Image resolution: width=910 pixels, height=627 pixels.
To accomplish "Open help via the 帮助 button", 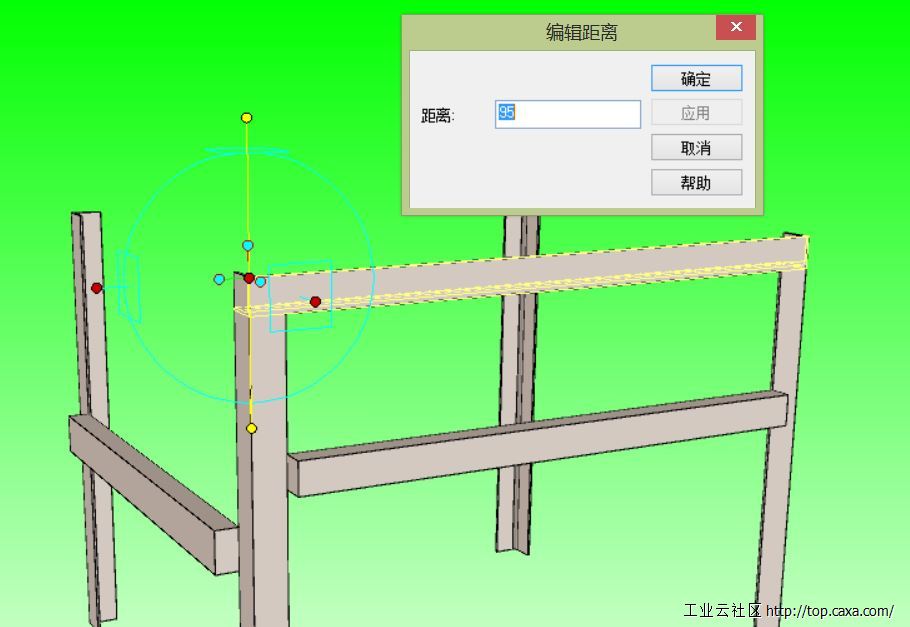I will tap(696, 183).
